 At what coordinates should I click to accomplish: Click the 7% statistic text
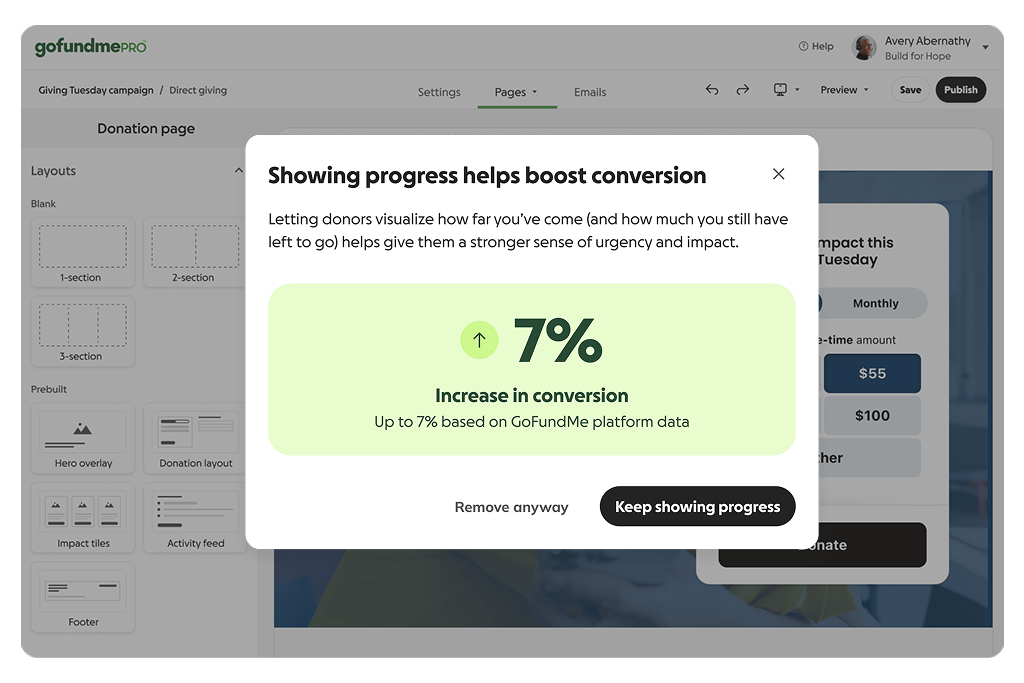558,340
